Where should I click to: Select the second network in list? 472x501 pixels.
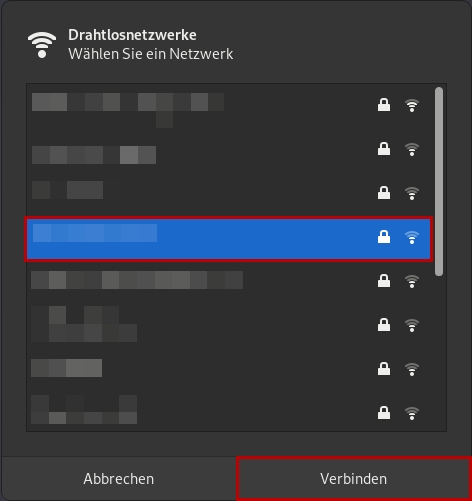230,151
